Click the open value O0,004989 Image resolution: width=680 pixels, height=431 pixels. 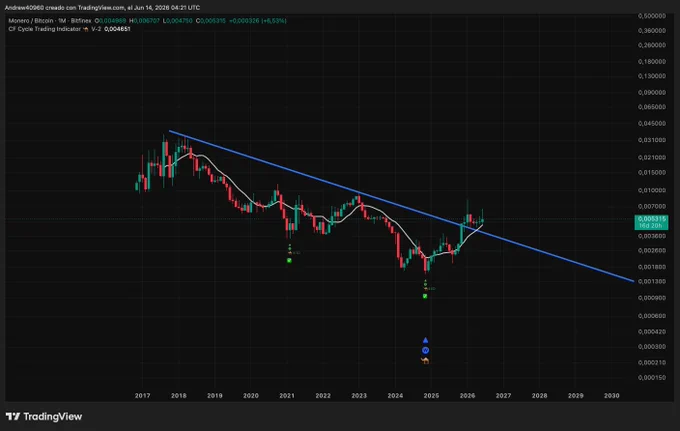tap(111, 21)
